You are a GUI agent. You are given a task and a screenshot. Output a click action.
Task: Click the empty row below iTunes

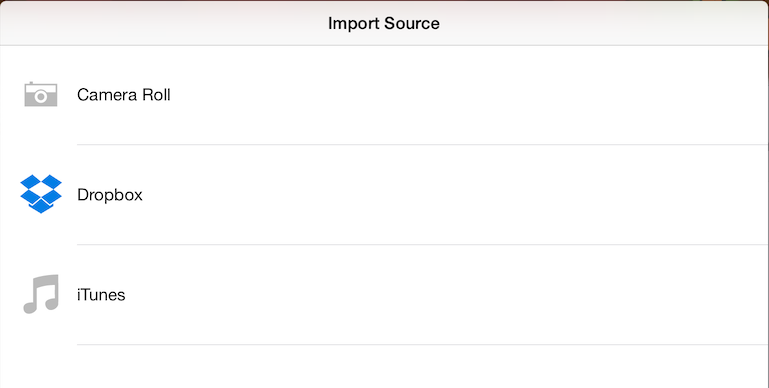(x=384, y=366)
